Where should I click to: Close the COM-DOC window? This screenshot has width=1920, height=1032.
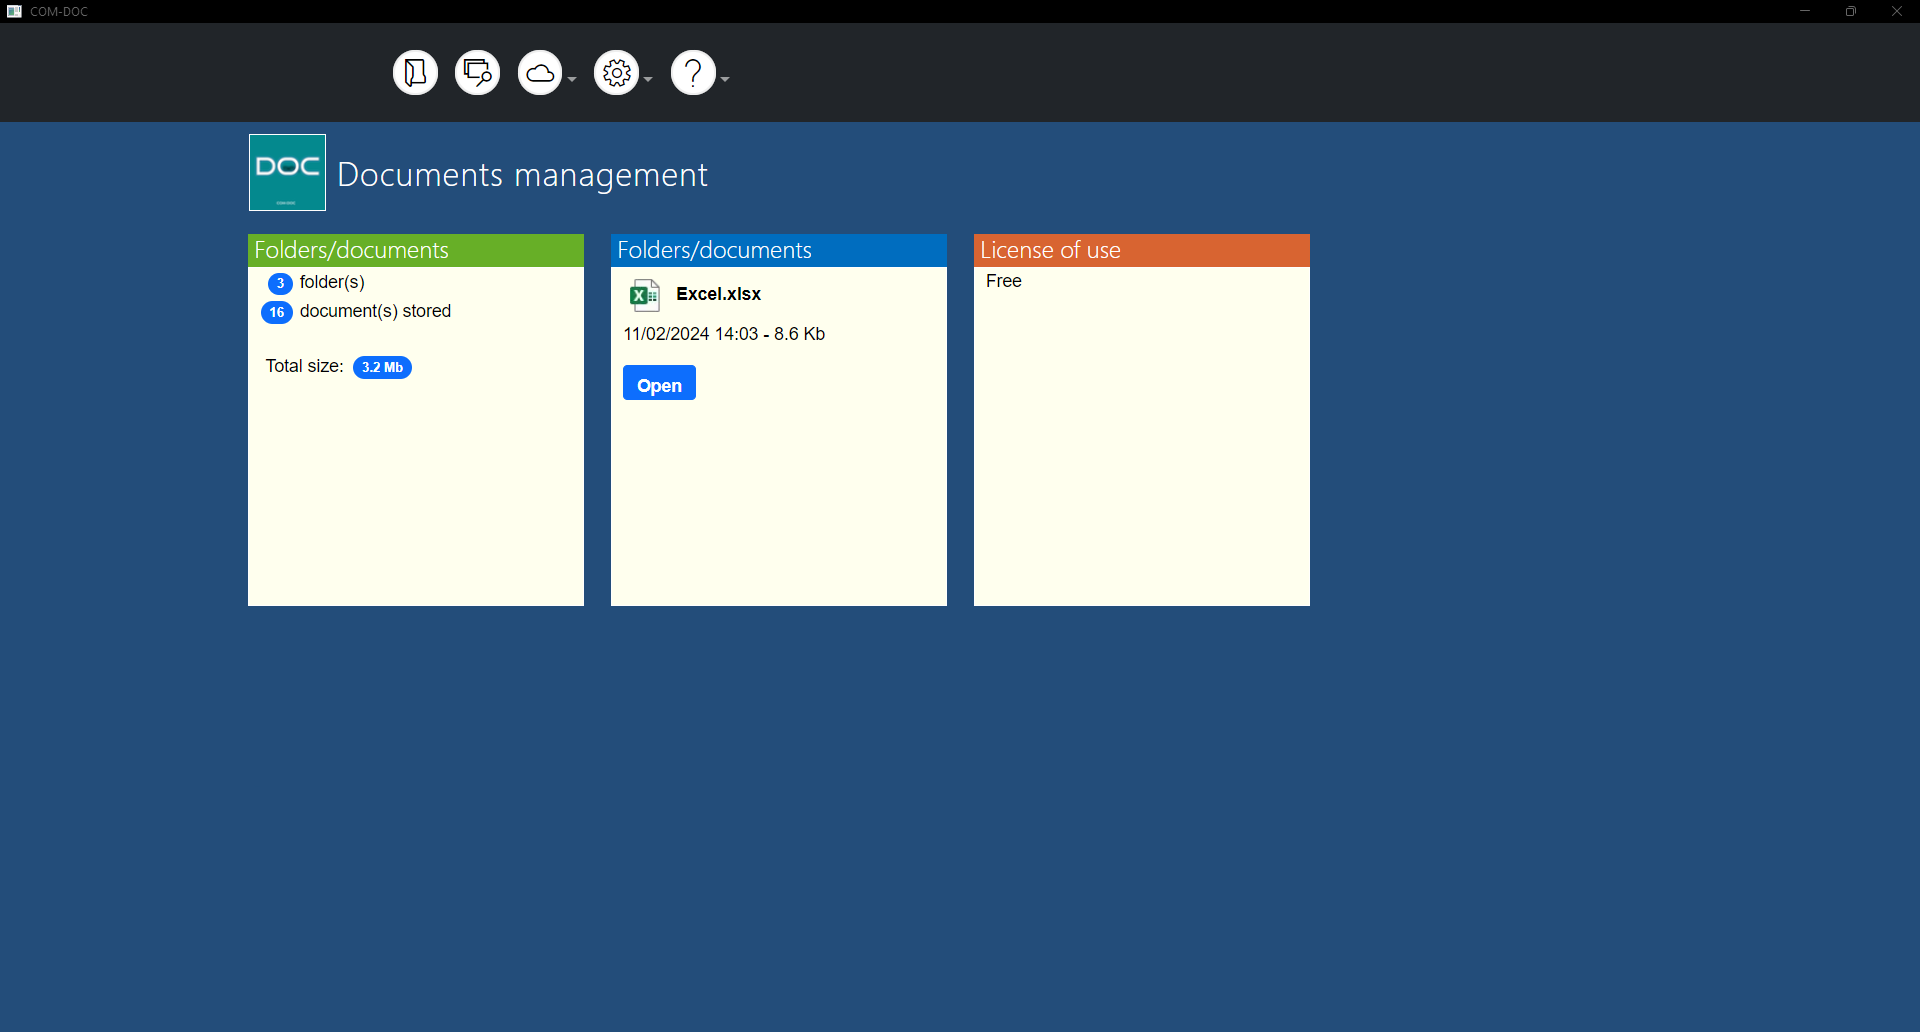[x=1897, y=11]
